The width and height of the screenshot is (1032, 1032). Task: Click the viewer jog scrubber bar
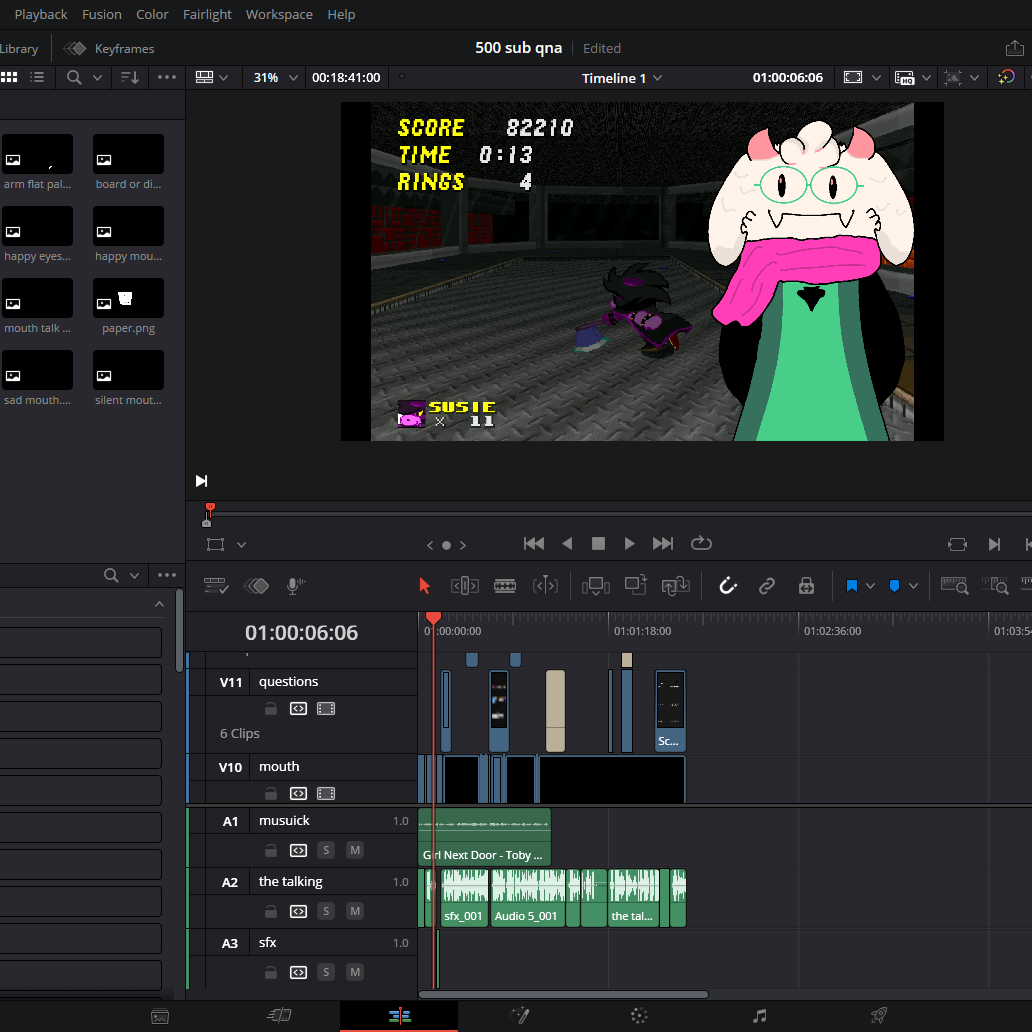point(619,513)
